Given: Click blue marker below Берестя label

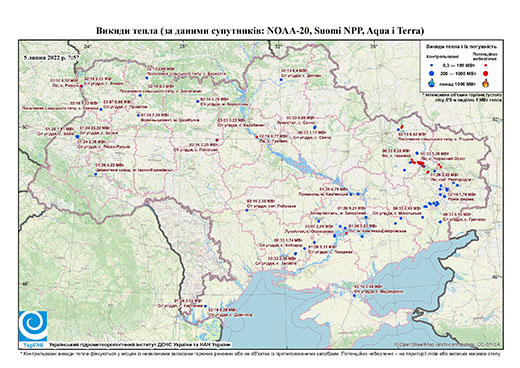Looking at the screenshot, I should (147, 78).
